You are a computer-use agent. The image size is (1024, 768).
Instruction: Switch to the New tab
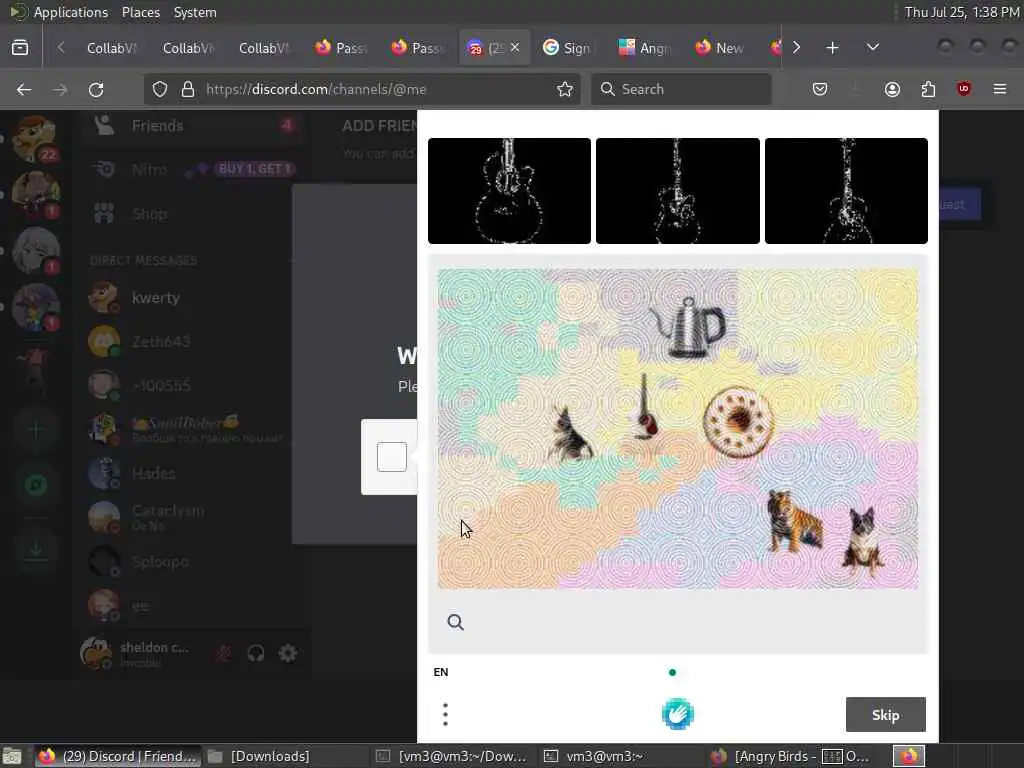click(721, 48)
